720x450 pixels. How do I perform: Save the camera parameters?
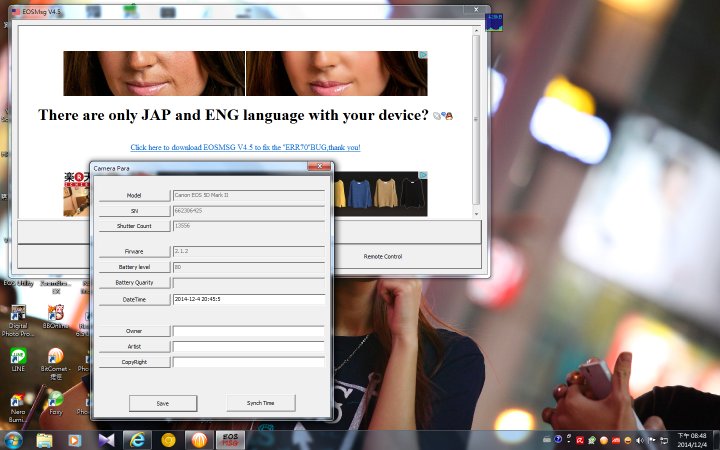163,403
